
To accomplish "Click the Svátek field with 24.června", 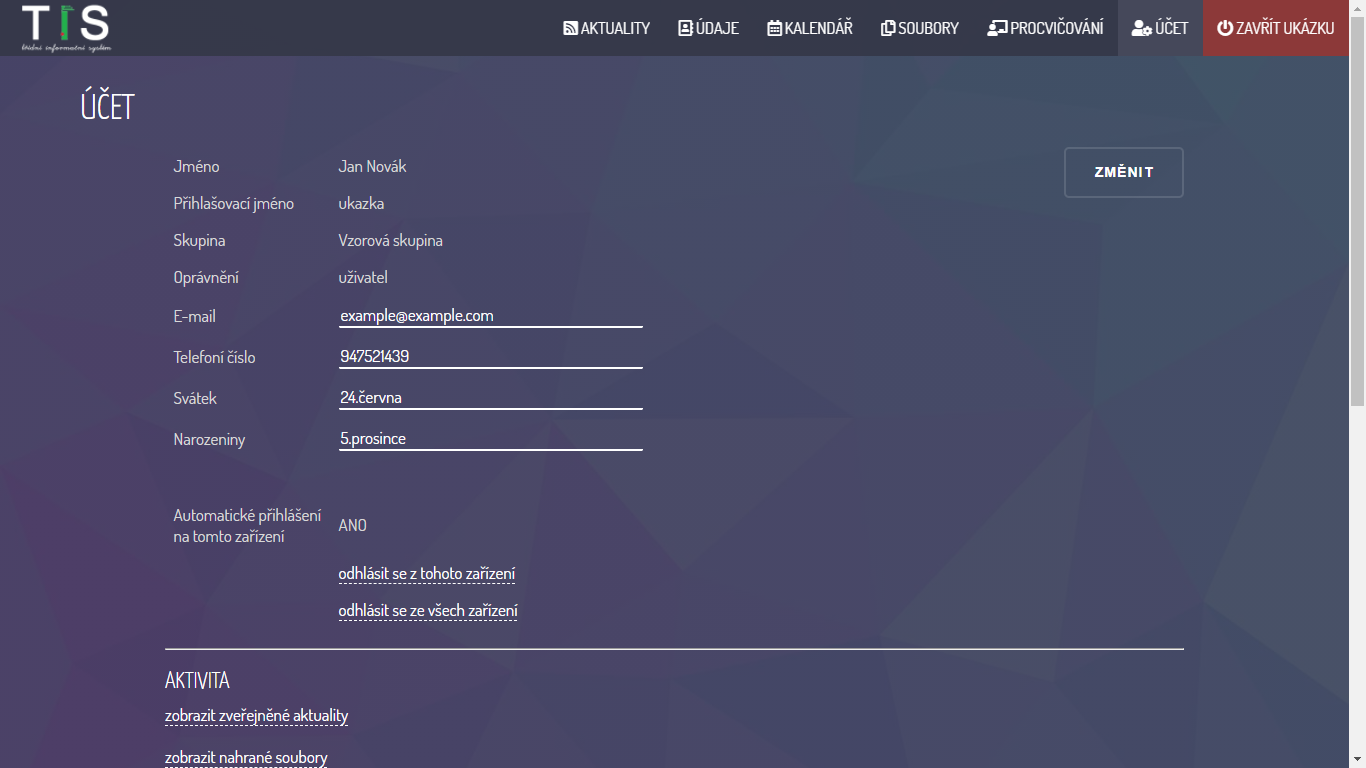I will point(490,398).
